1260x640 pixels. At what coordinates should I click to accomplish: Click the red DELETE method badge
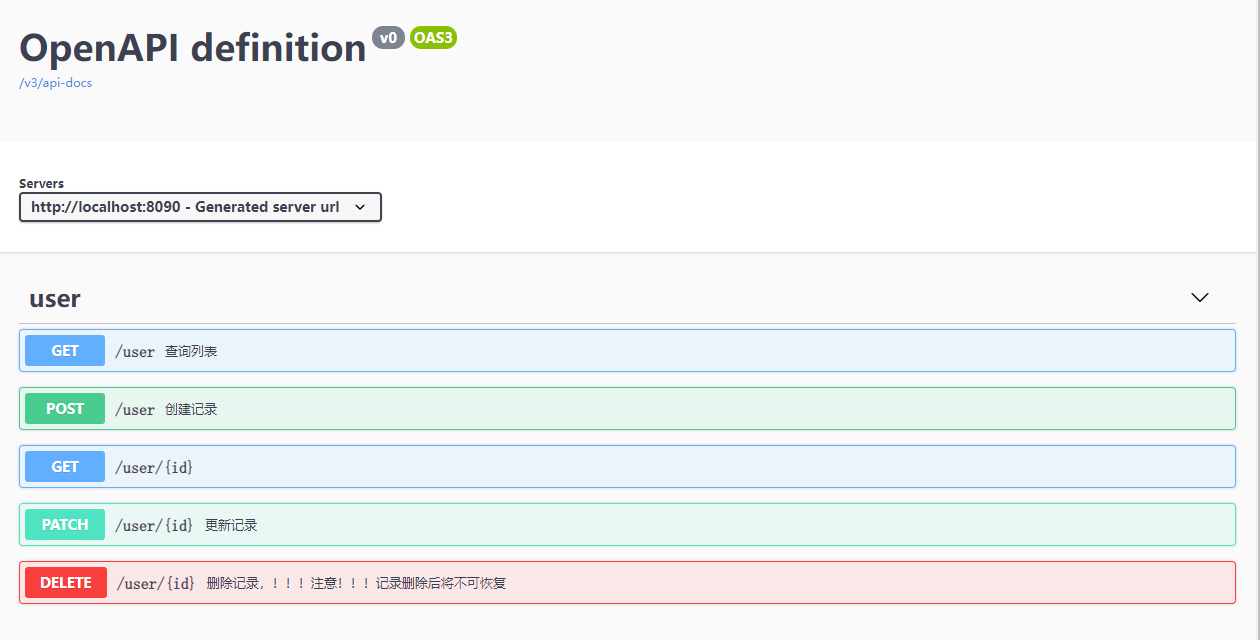tap(66, 583)
